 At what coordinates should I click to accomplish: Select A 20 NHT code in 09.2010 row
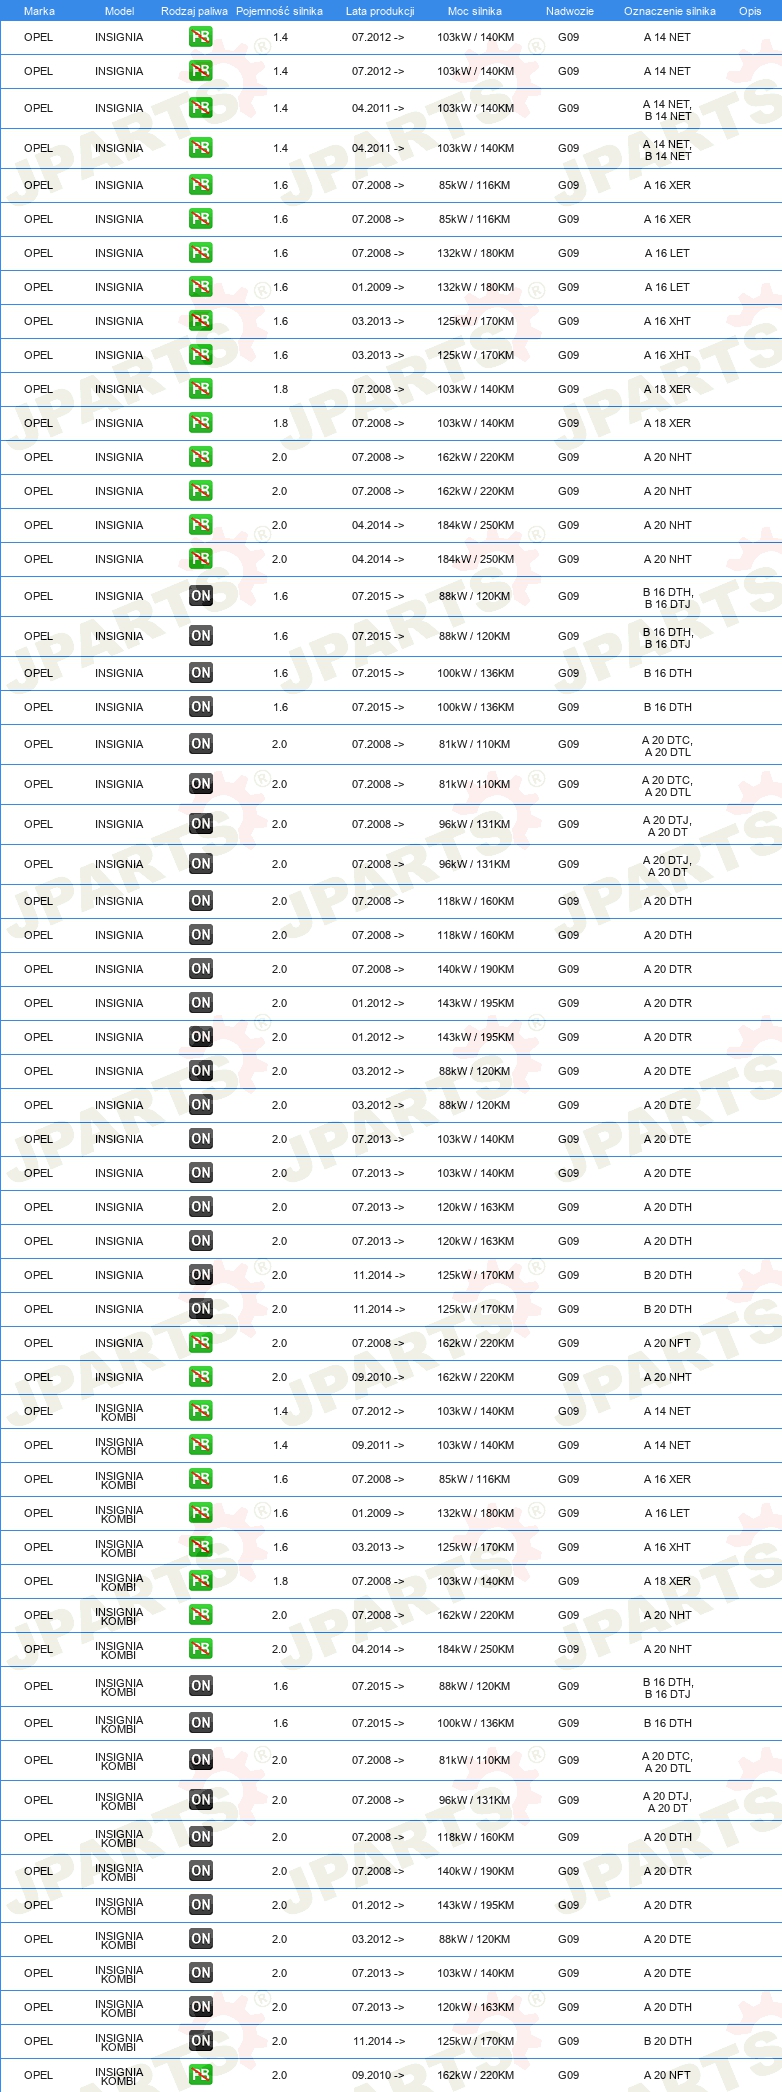(x=668, y=1377)
